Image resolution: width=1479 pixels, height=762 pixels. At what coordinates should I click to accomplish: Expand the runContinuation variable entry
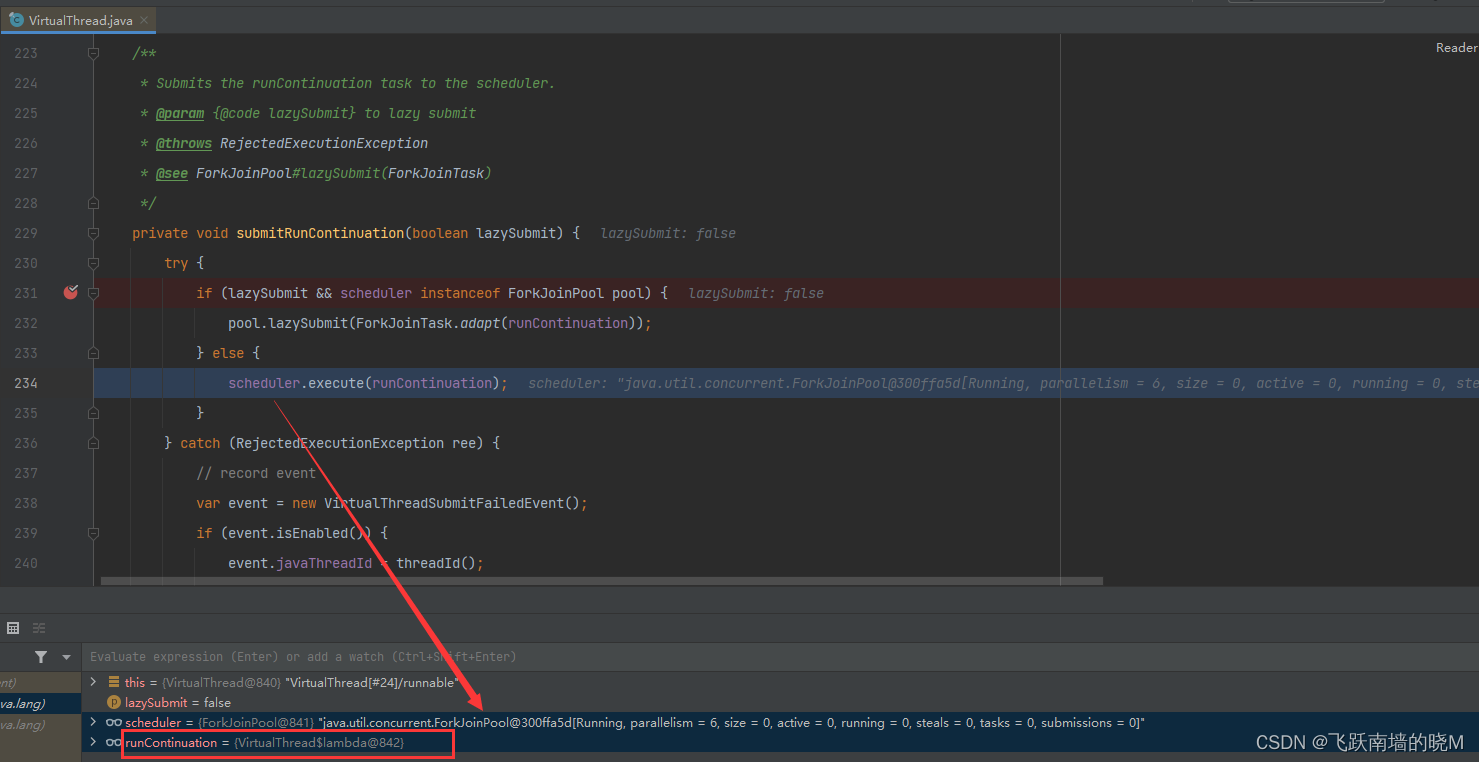pos(92,742)
